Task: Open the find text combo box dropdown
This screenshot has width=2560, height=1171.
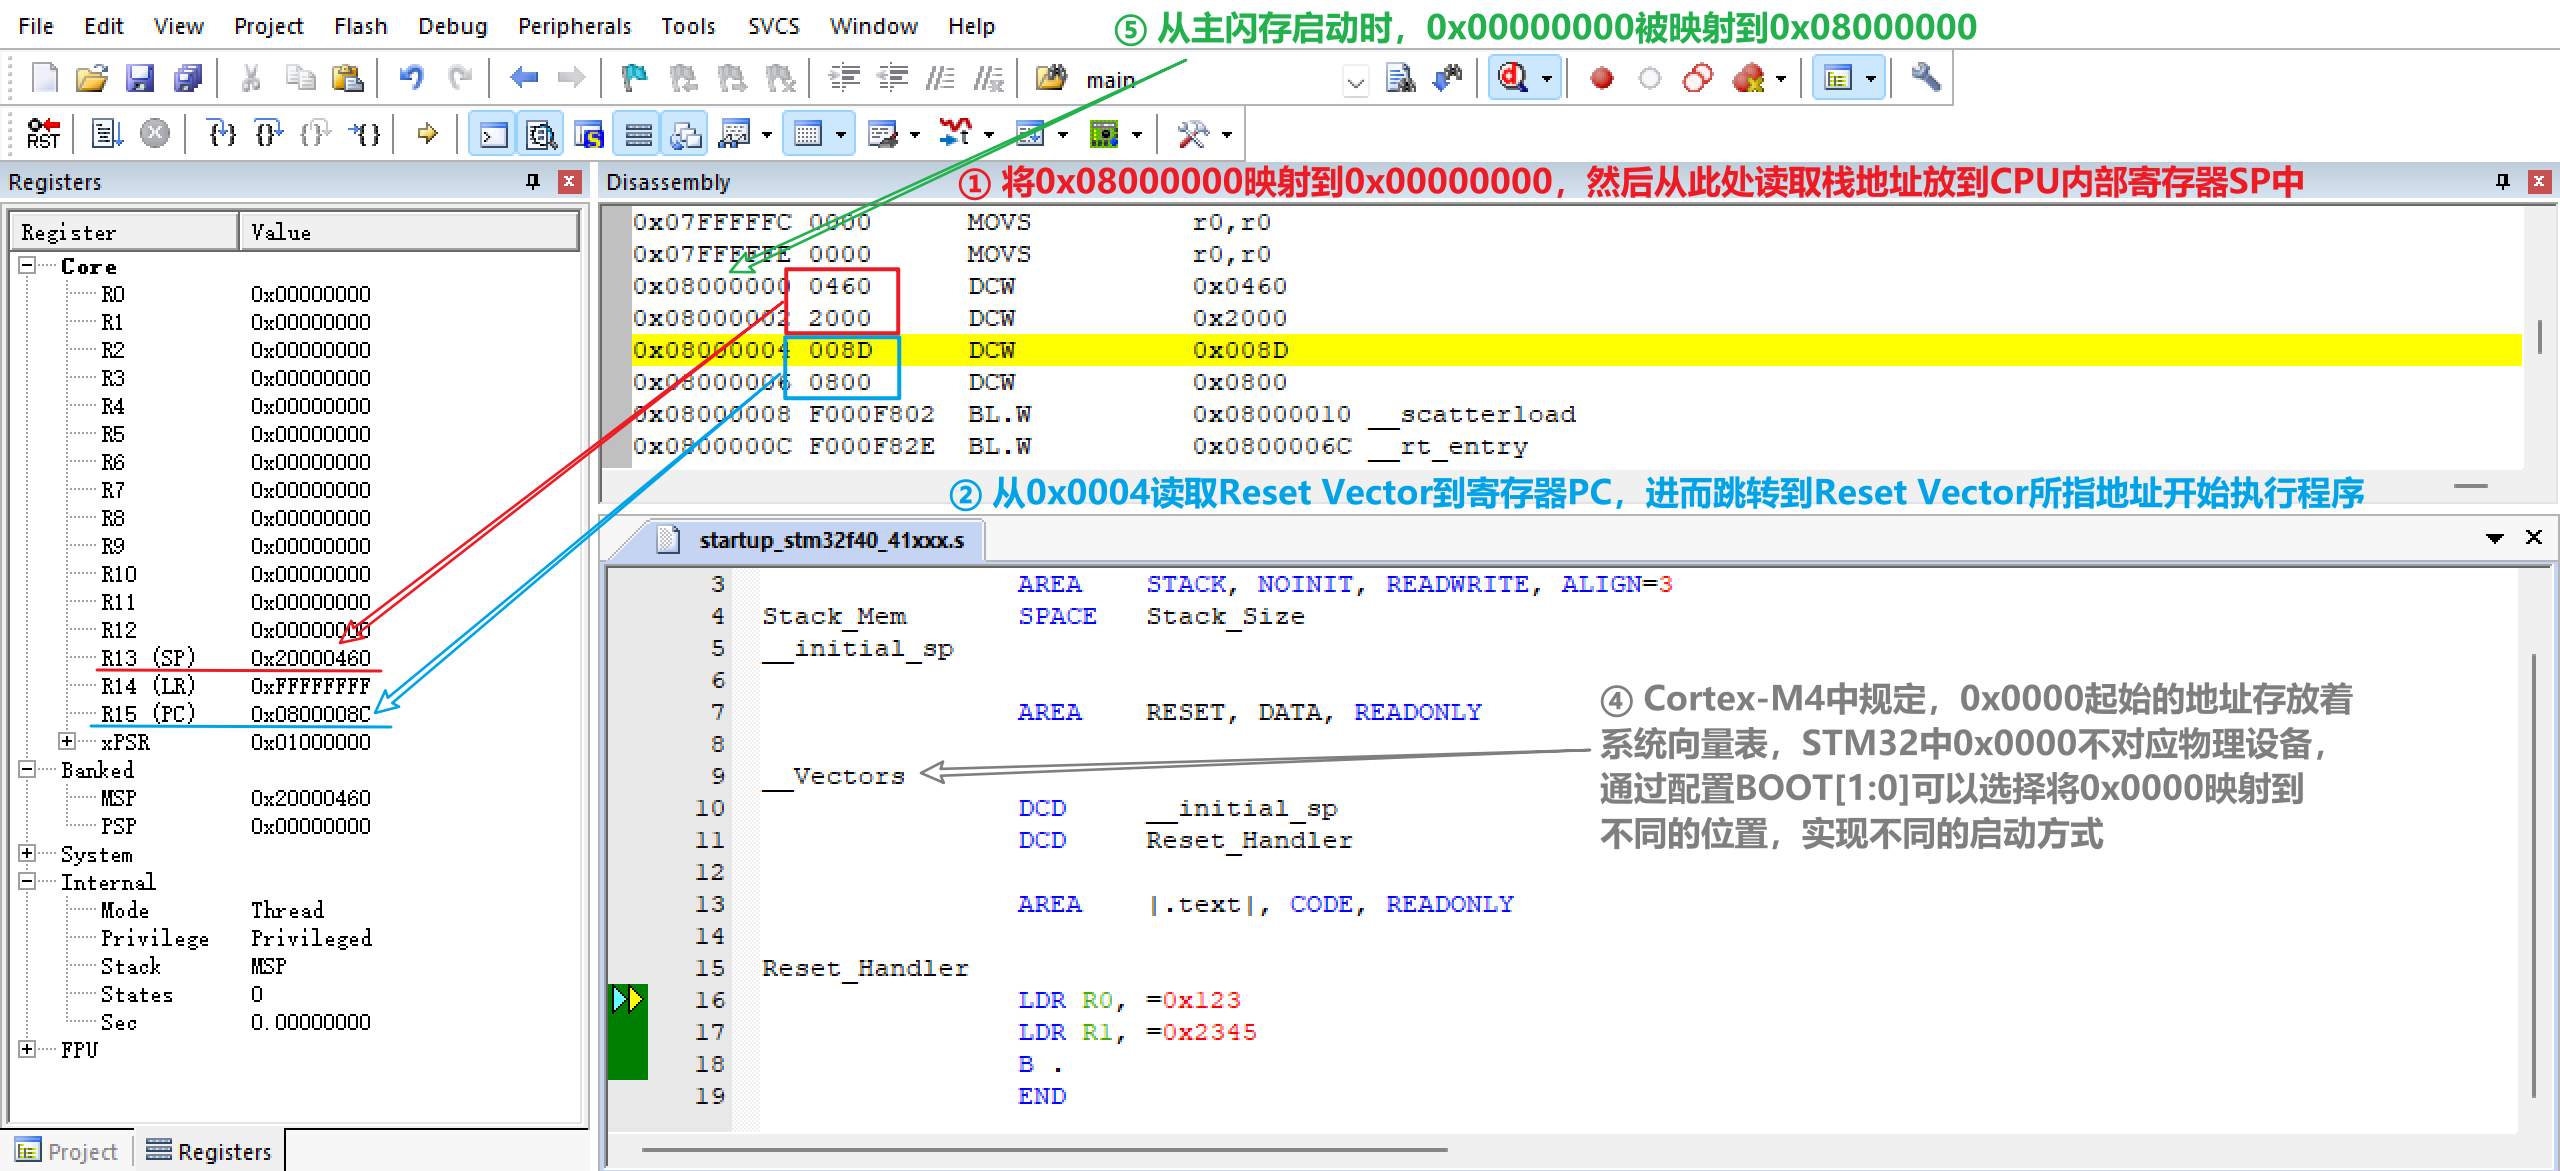Action: [1355, 80]
